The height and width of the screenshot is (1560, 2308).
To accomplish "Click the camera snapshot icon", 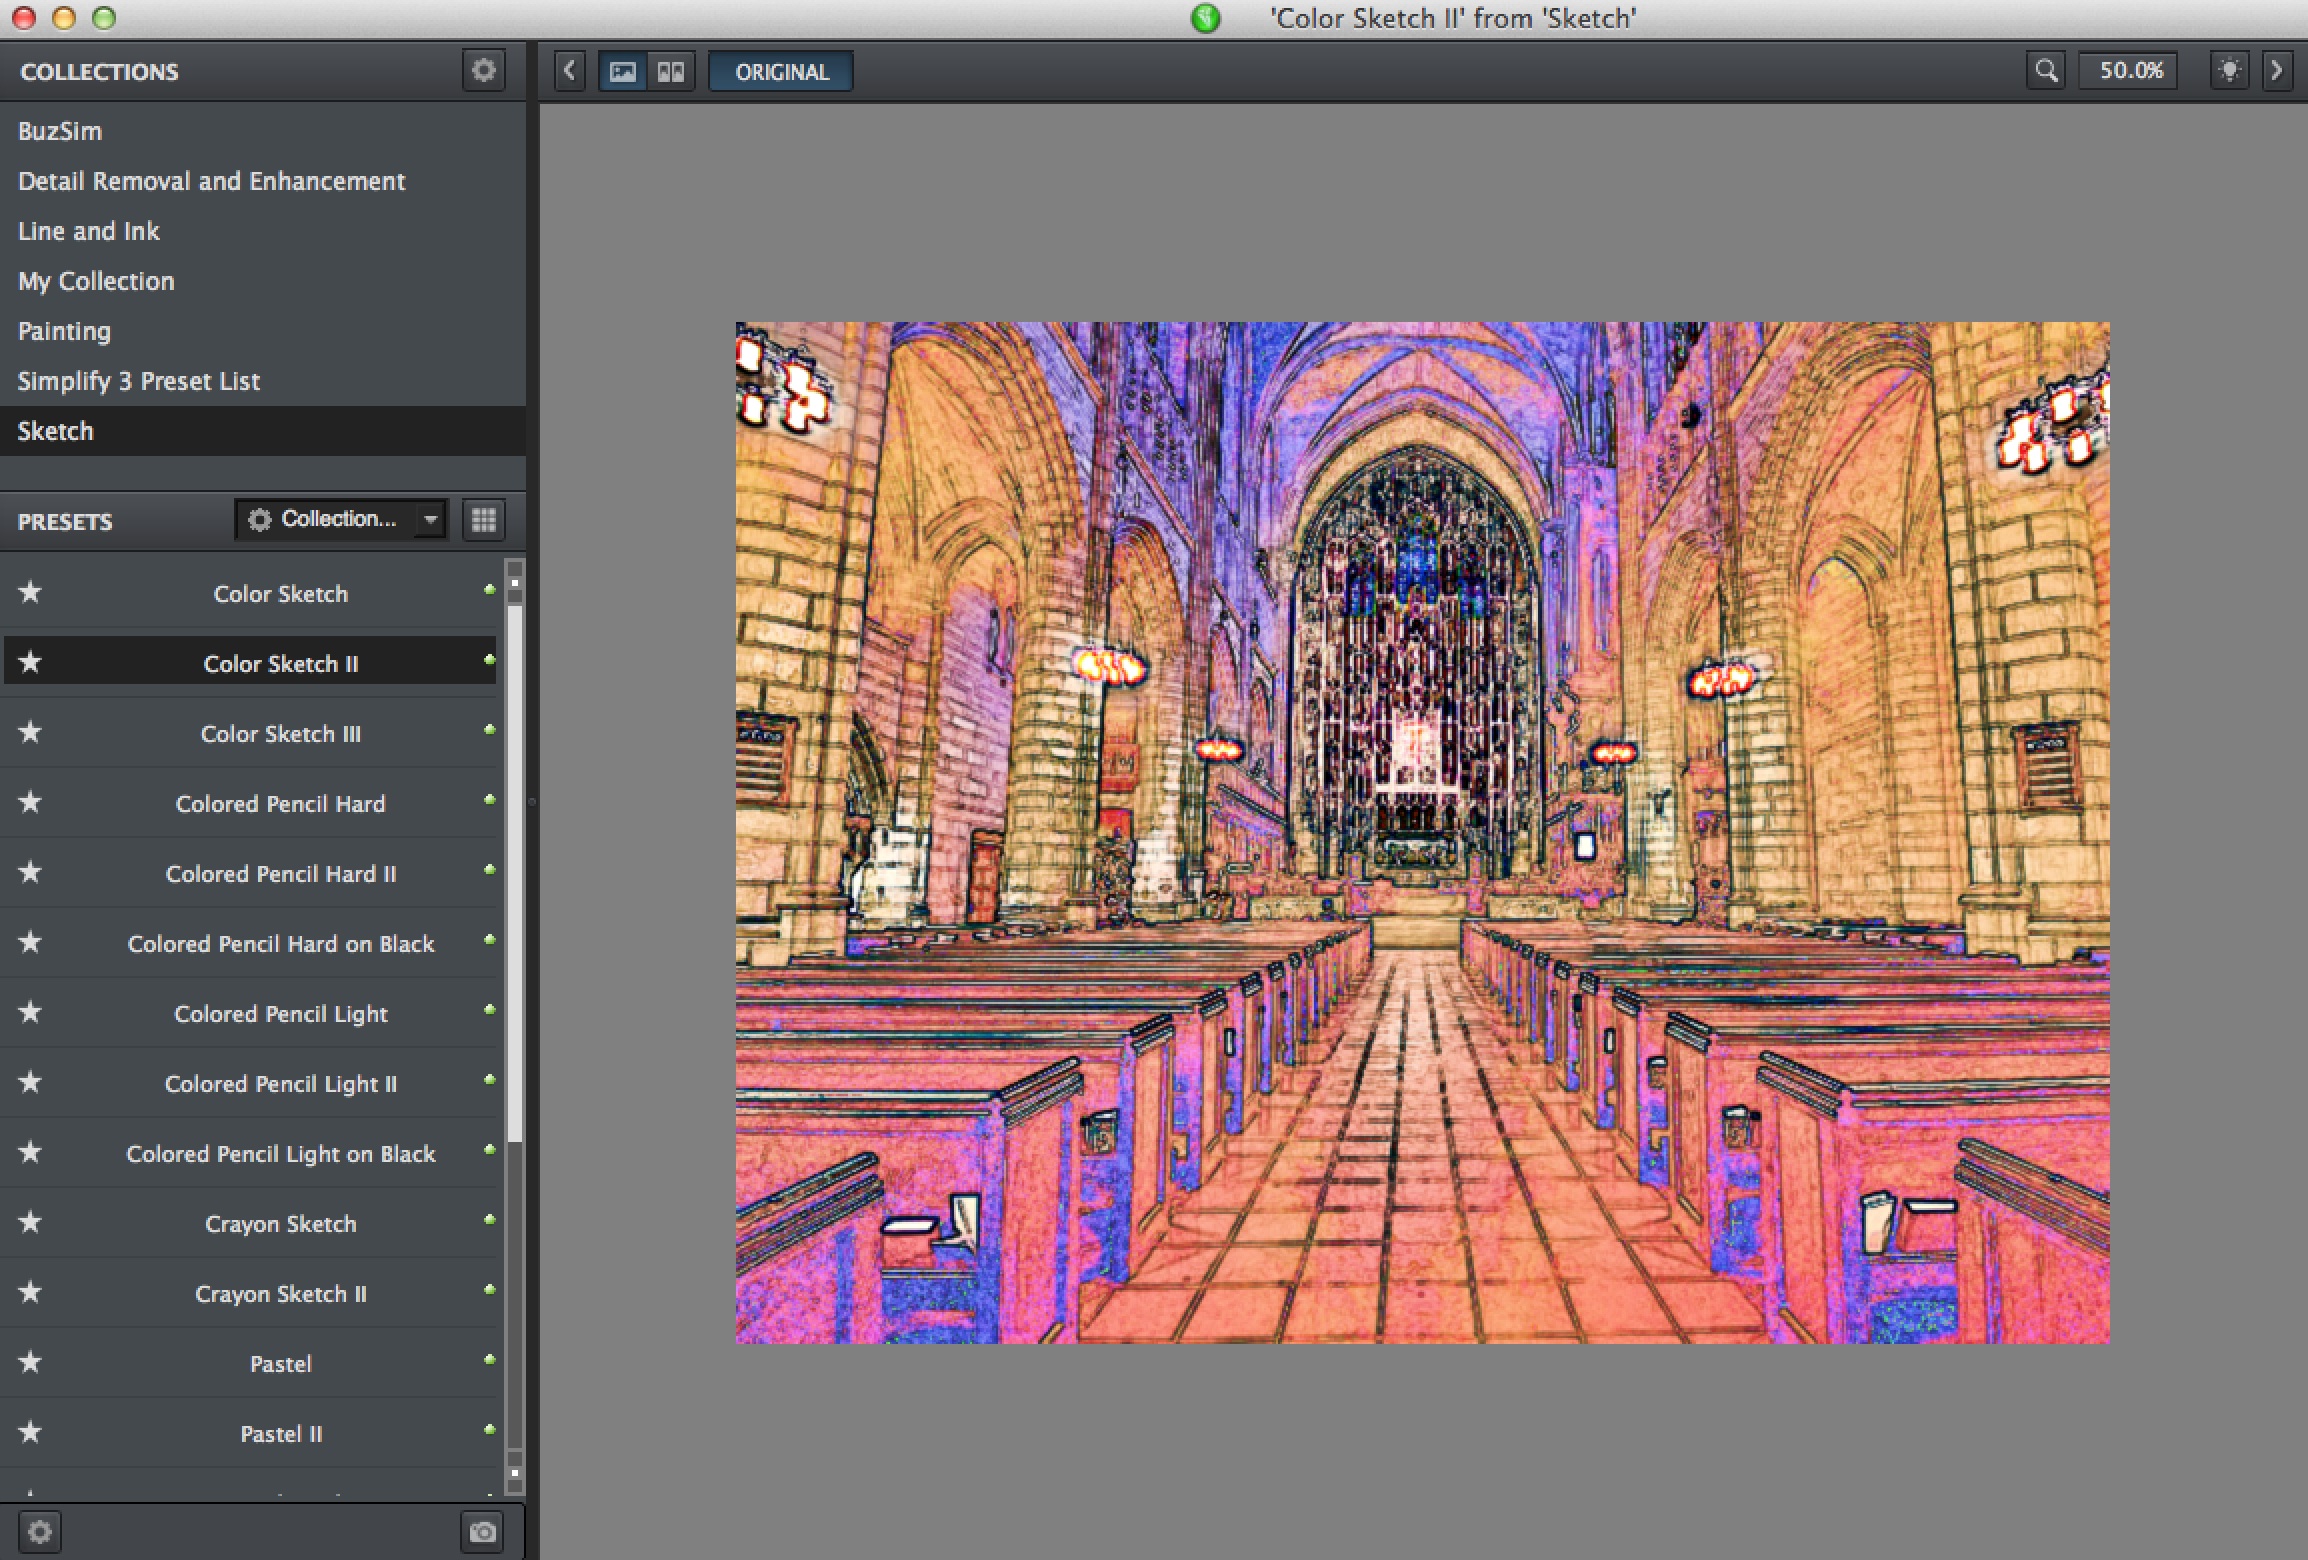I will [483, 1531].
